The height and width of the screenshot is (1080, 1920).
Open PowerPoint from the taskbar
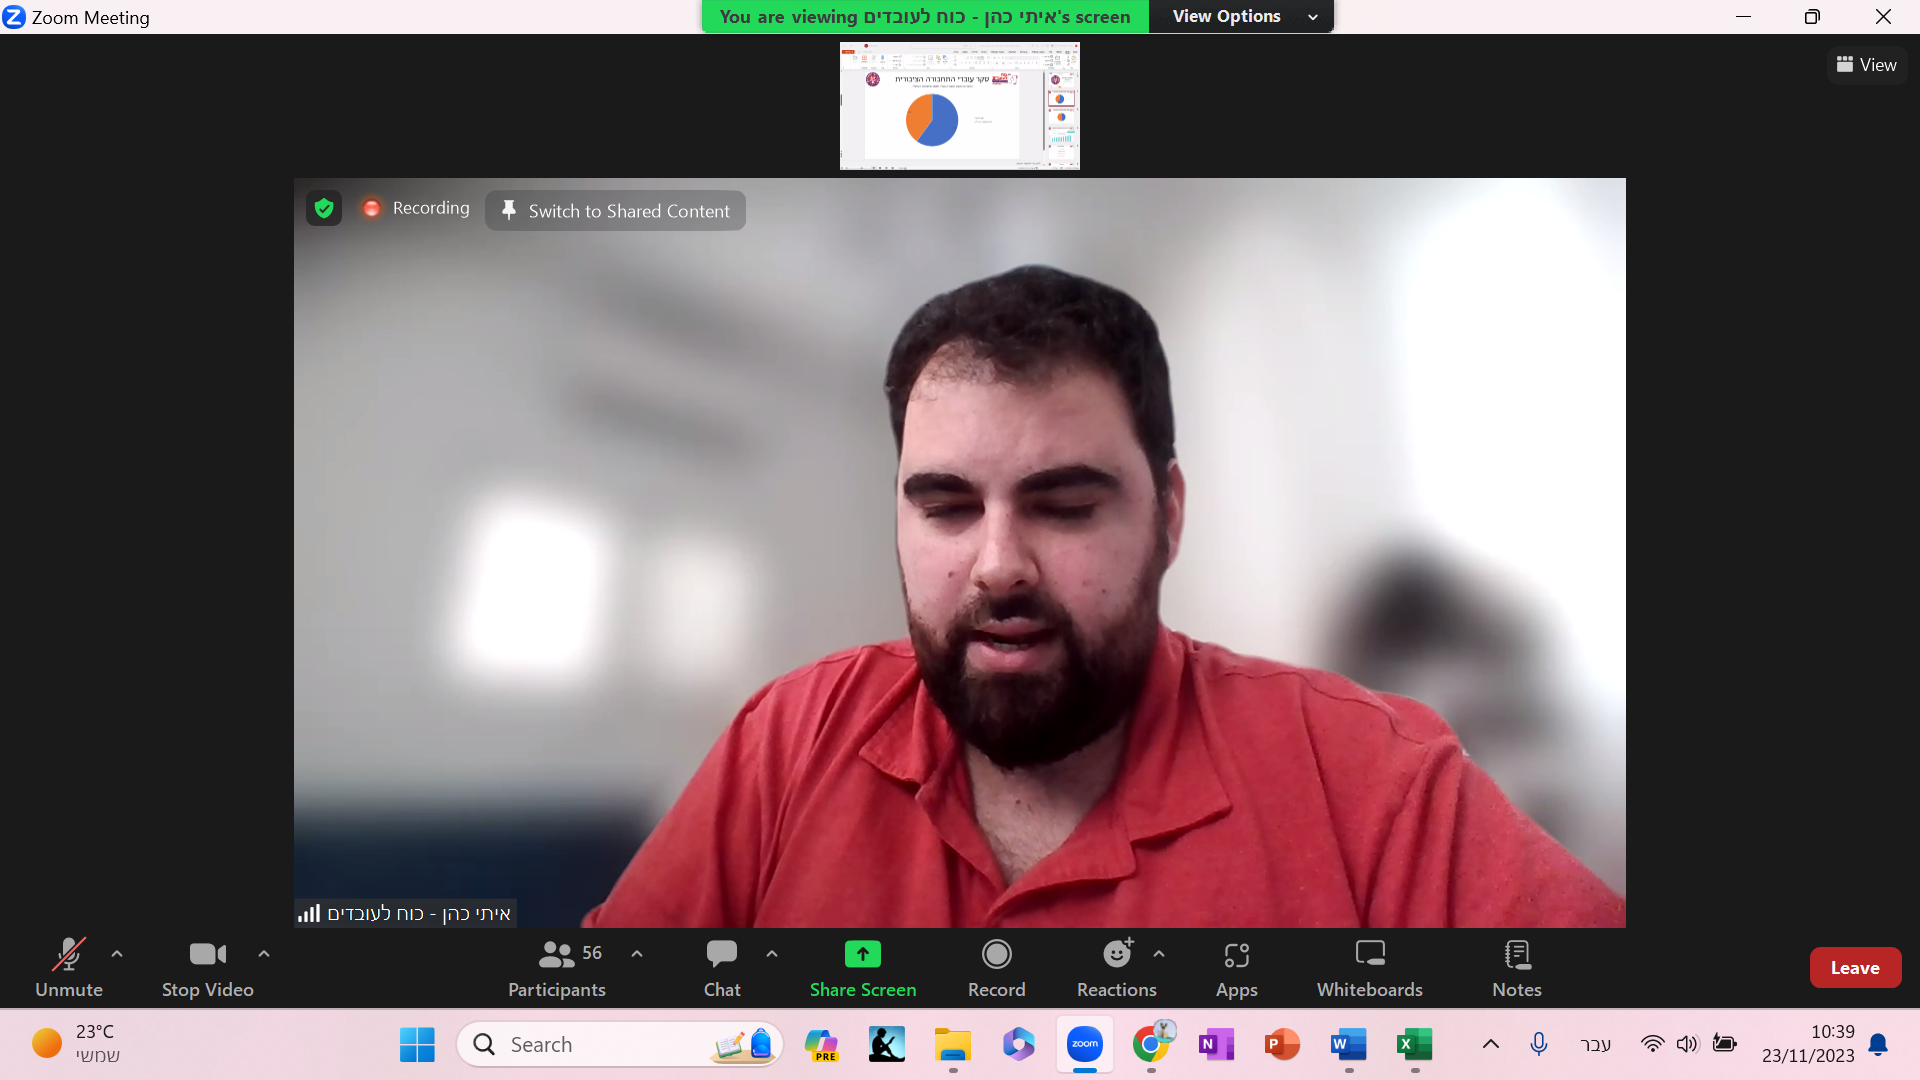coord(1282,1044)
